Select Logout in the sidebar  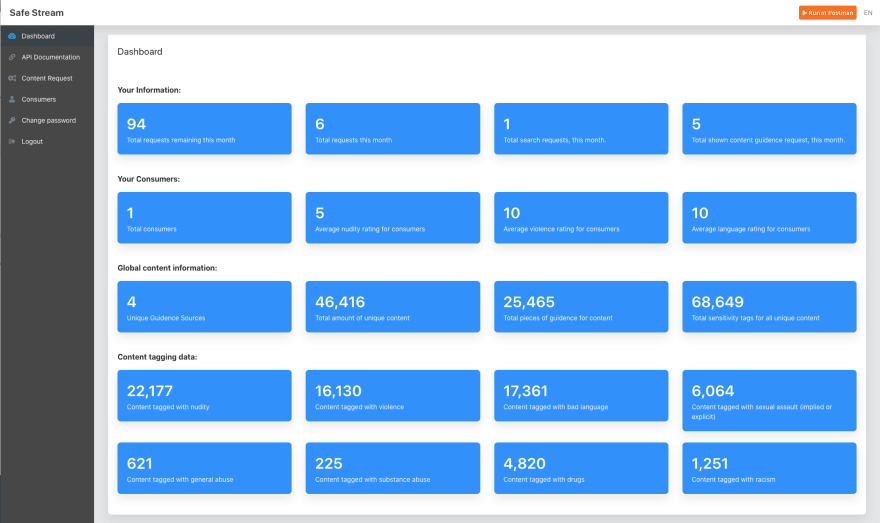pos(47,141)
